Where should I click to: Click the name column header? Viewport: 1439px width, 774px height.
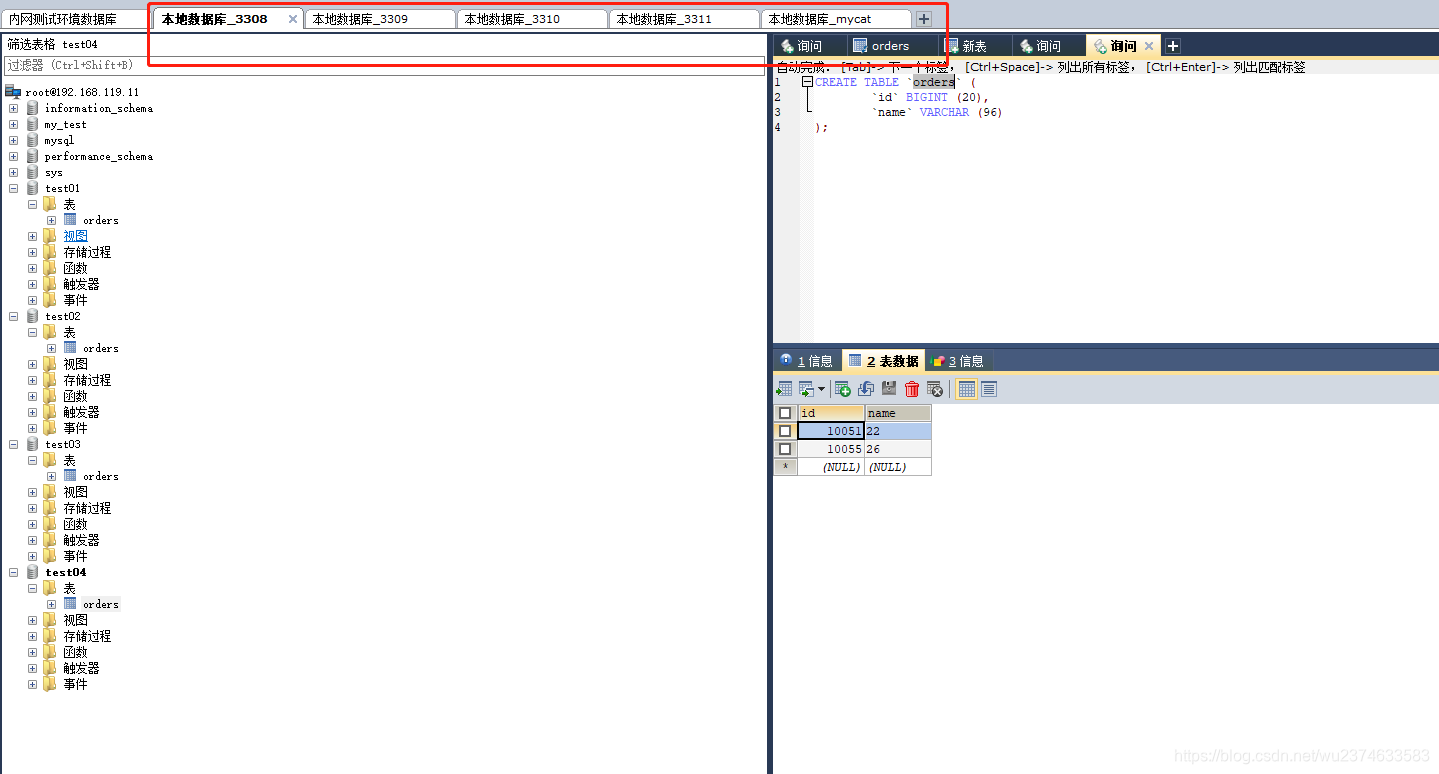coord(898,413)
